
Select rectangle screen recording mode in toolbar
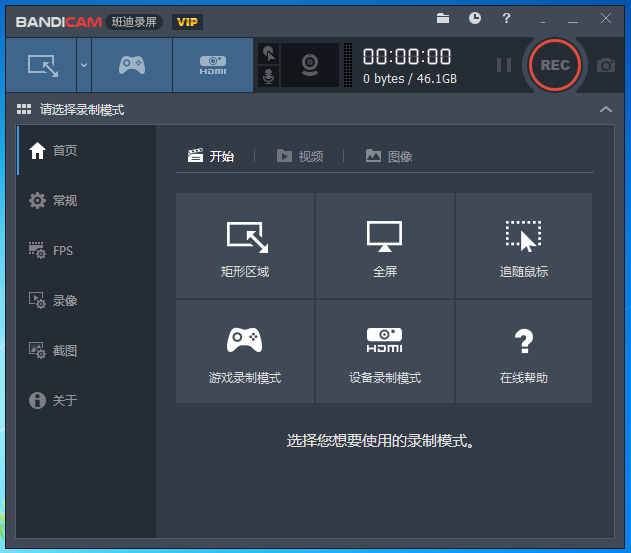pyautogui.click(x=41, y=65)
